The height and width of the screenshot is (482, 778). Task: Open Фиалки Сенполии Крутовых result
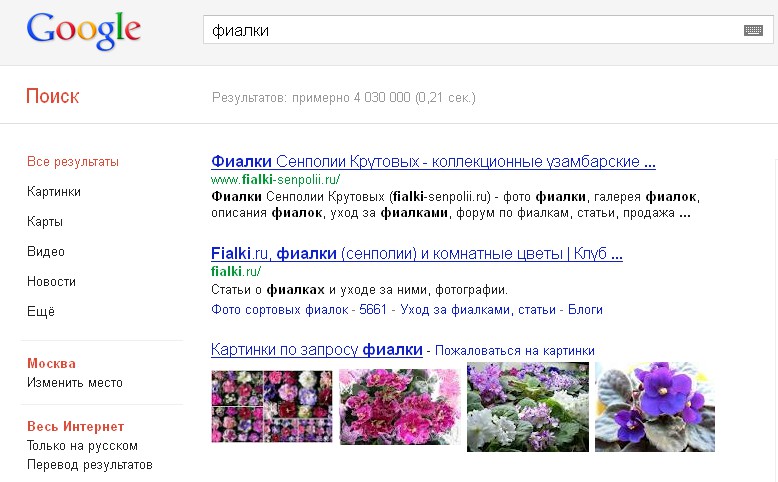(x=433, y=161)
